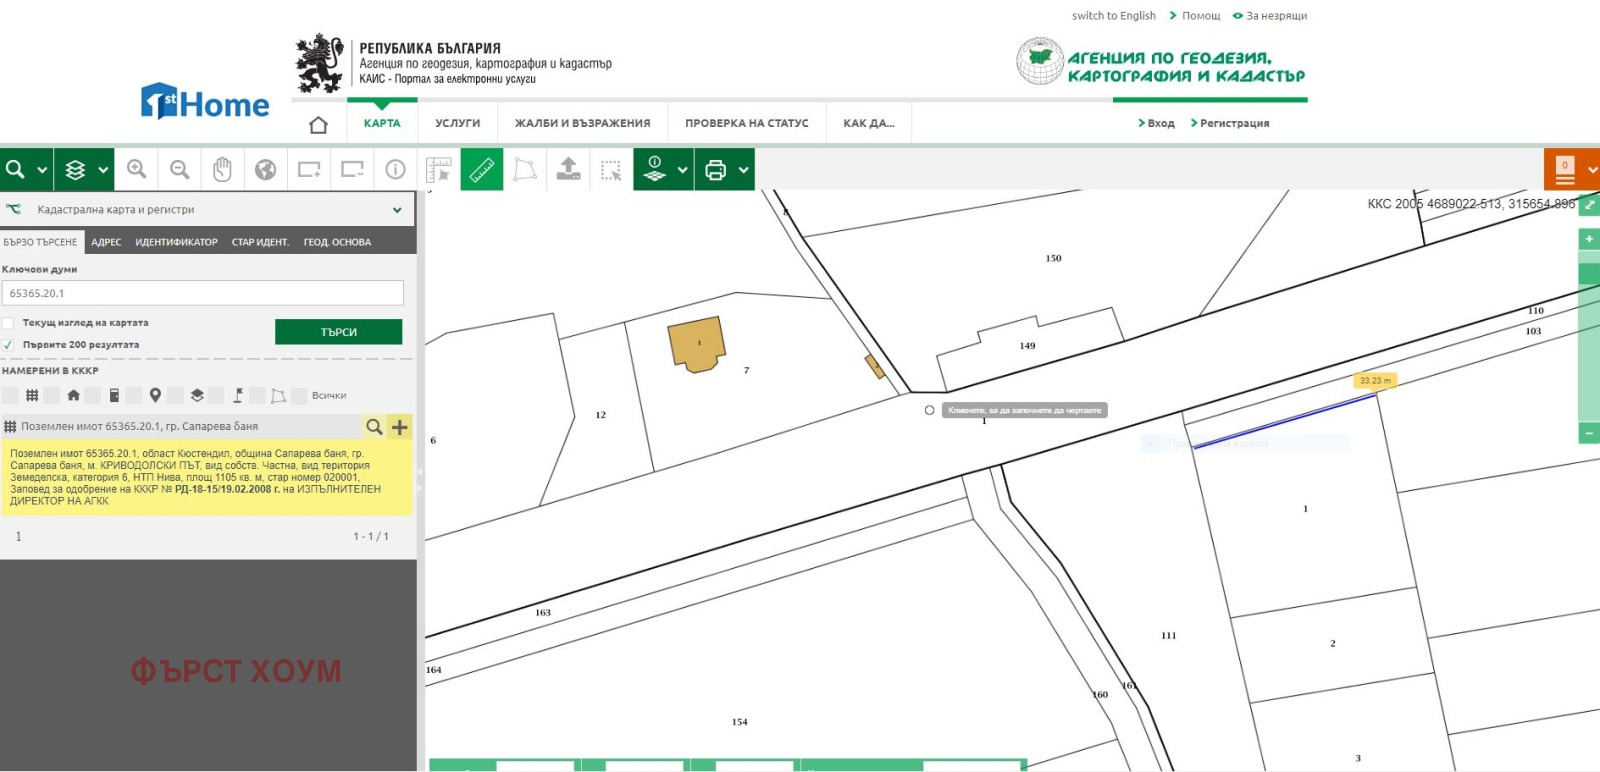This screenshot has height=772, width=1600.
Task: Click the globe full extent icon
Action: pos(265,170)
